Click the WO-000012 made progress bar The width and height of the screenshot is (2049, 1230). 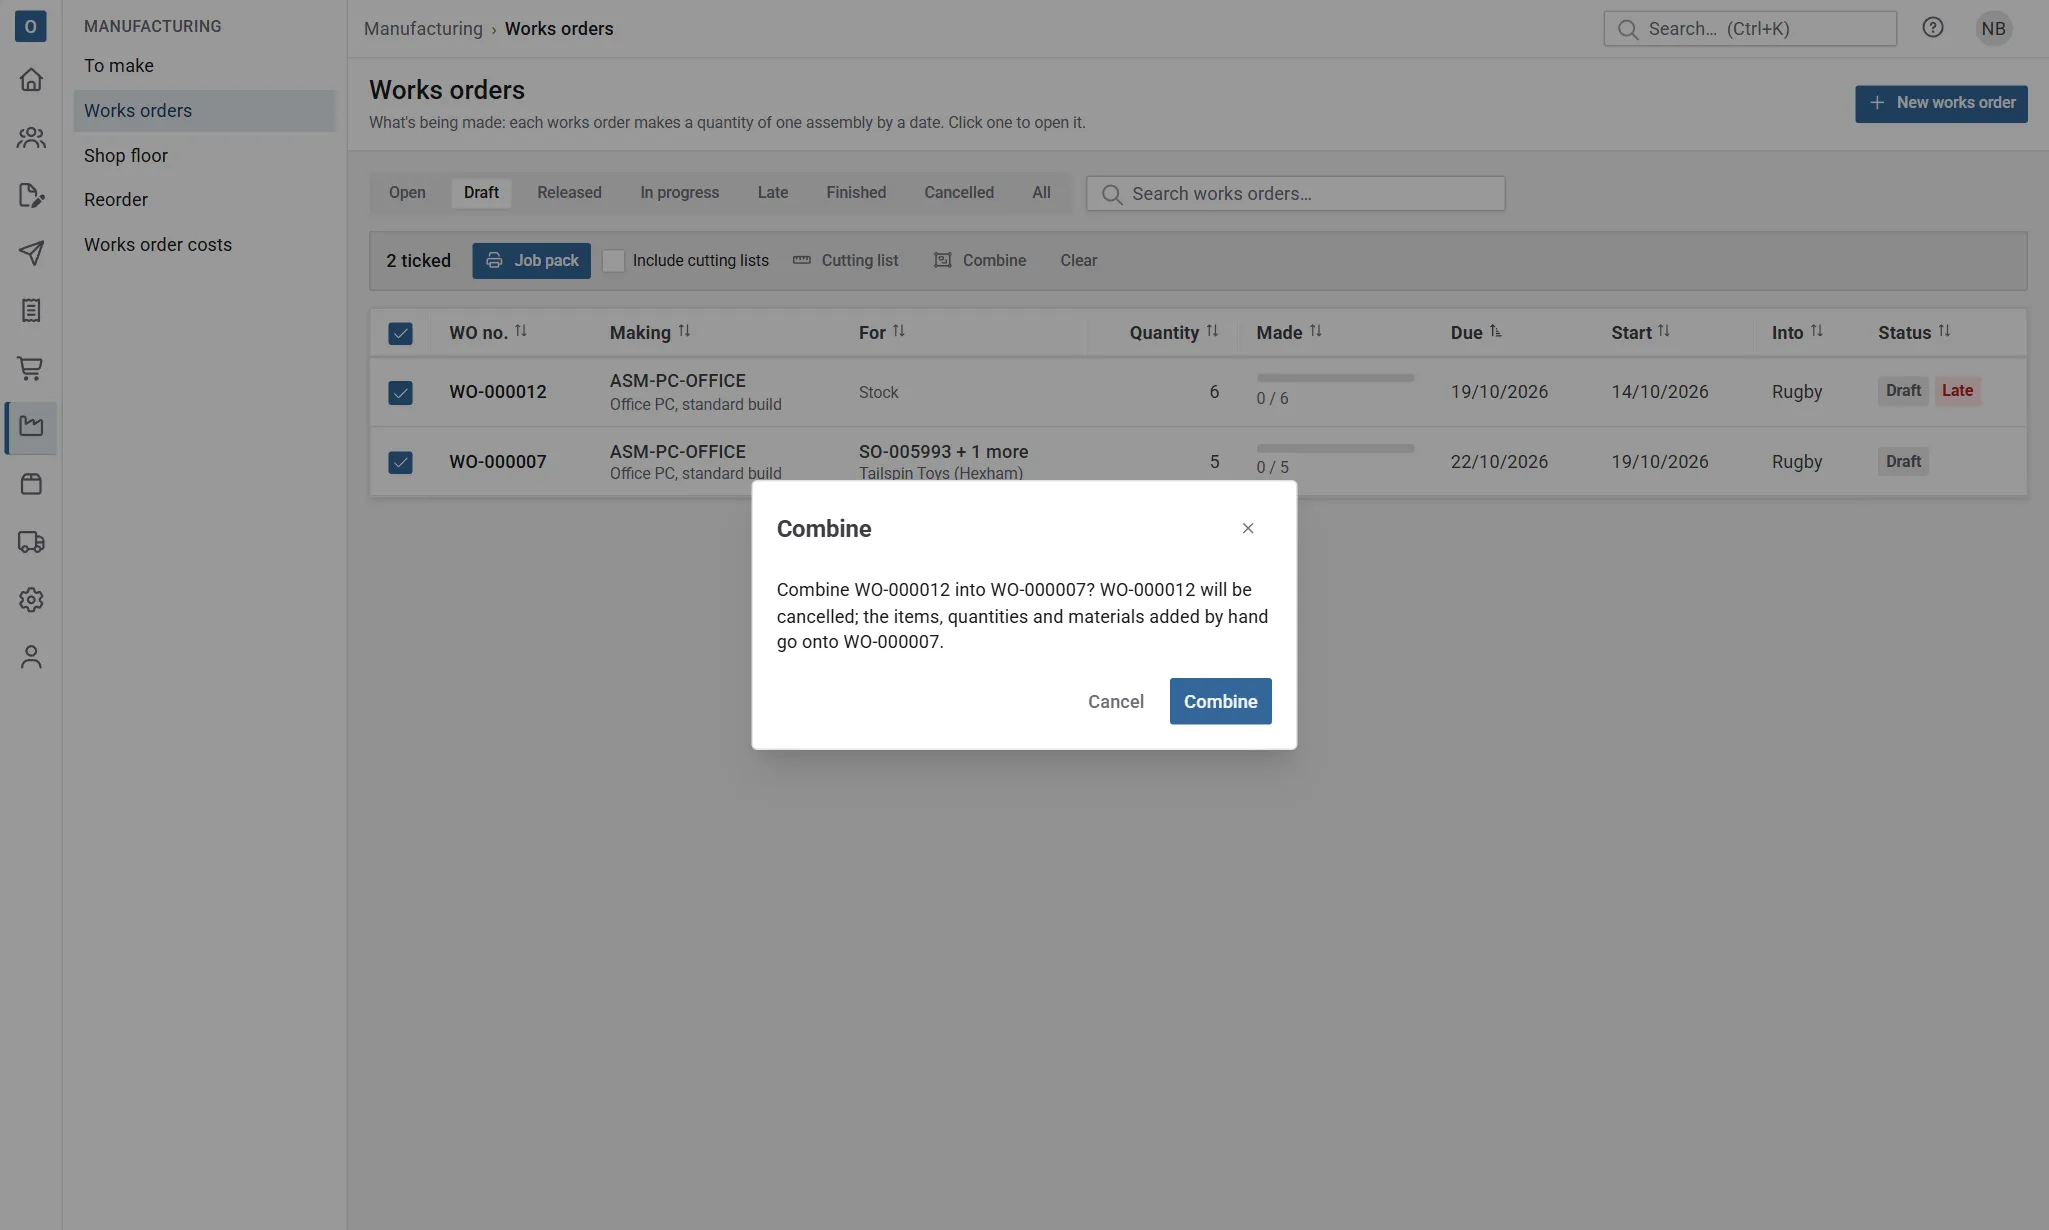click(1335, 378)
